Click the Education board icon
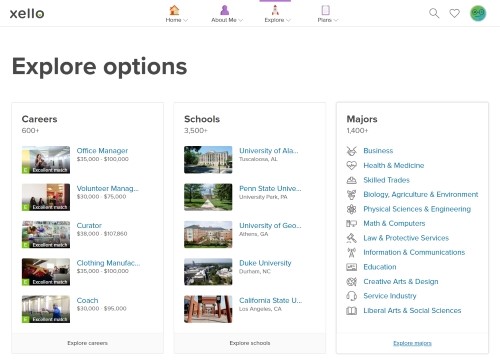Viewport: 500px width, 360px height. point(351,267)
